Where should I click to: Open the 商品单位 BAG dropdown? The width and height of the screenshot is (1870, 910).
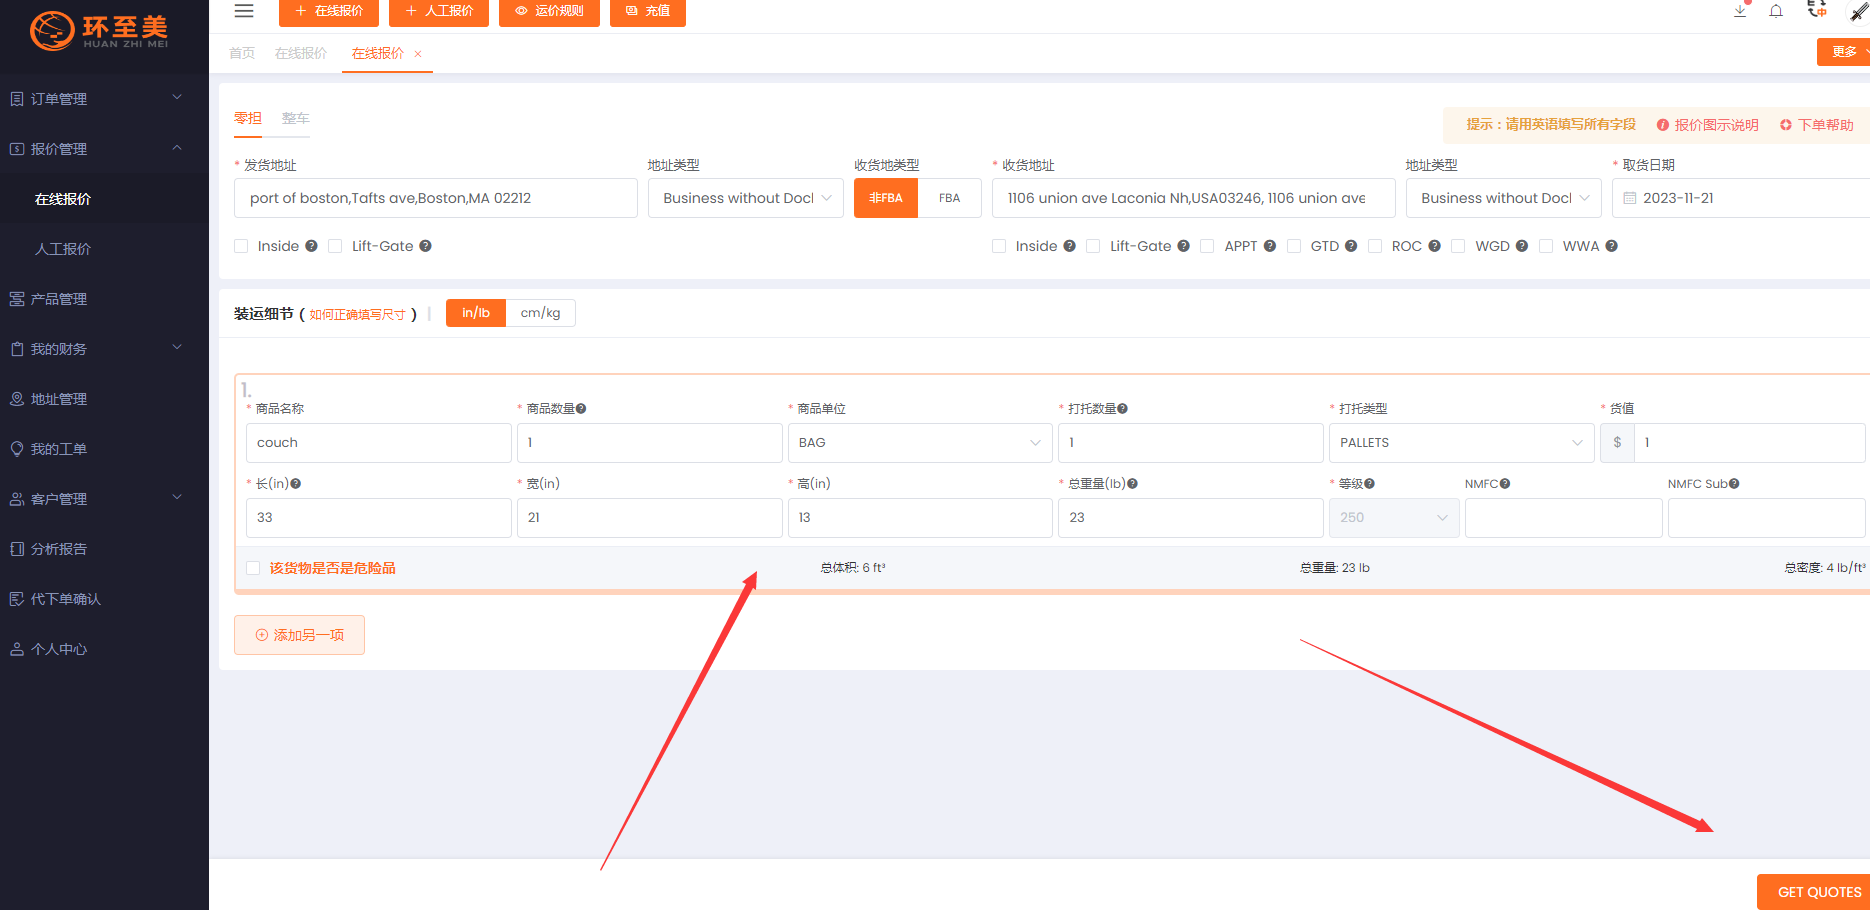(x=919, y=443)
